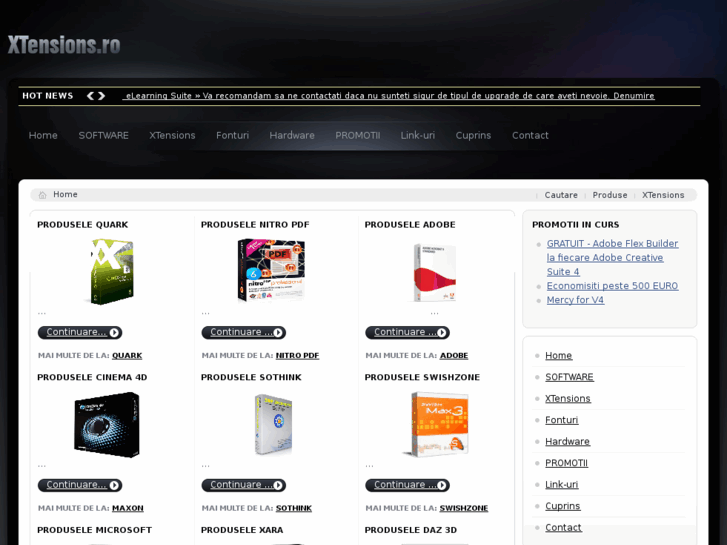Open the Adobe Acrobat product box image

tap(434, 272)
